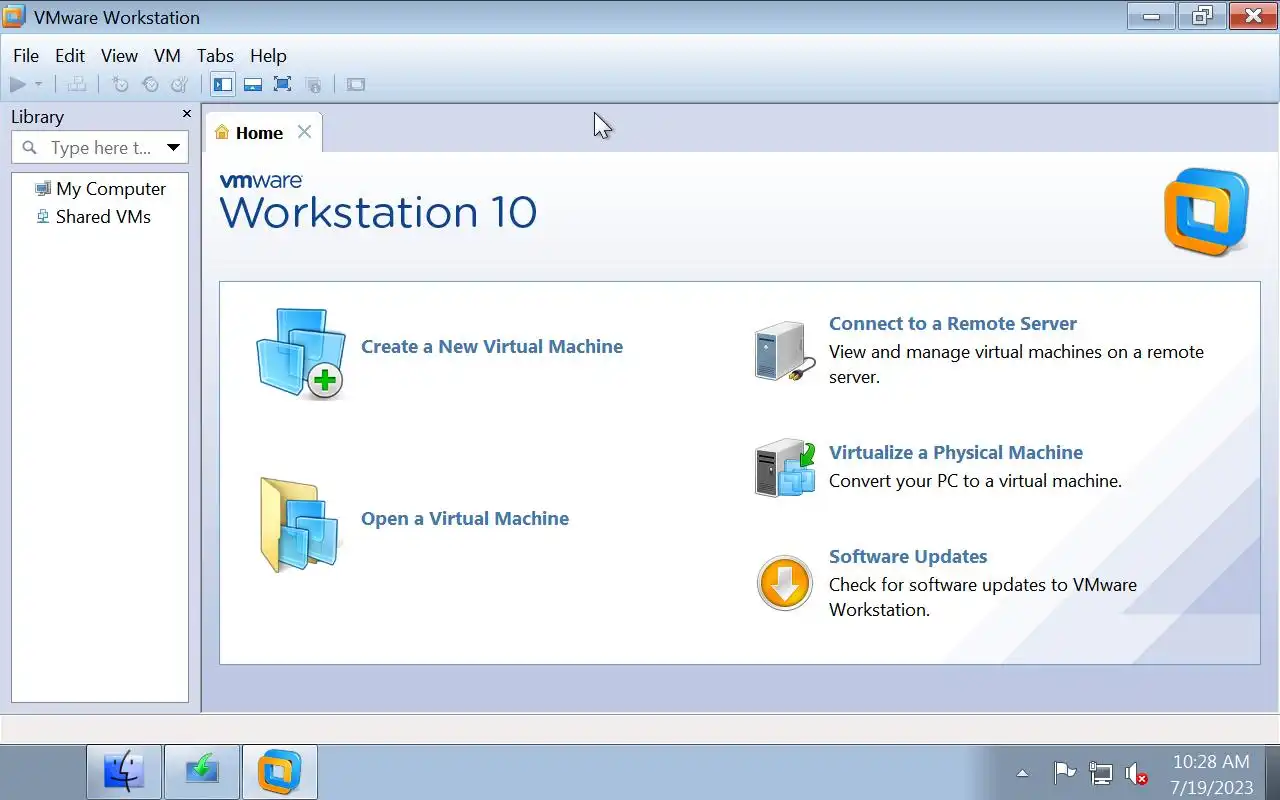
Task: Click the Open a Virtual Machine folder icon
Action: tap(300, 525)
